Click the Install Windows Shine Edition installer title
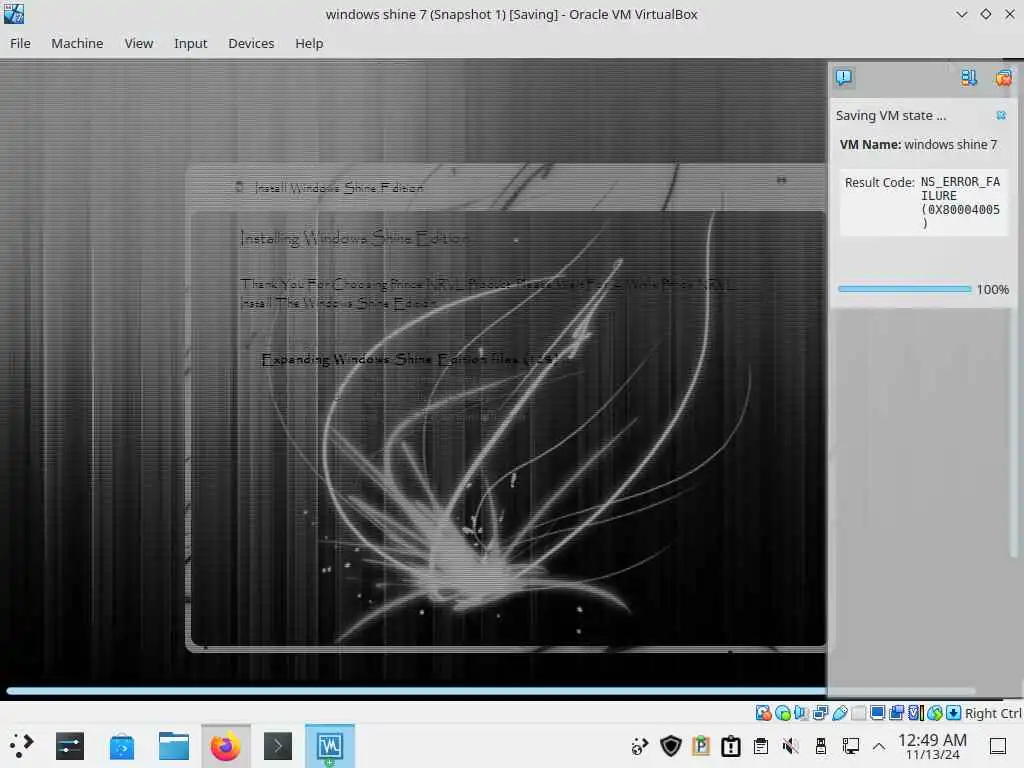The width and height of the screenshot is (1024, 768). click(x=338, y=188)
